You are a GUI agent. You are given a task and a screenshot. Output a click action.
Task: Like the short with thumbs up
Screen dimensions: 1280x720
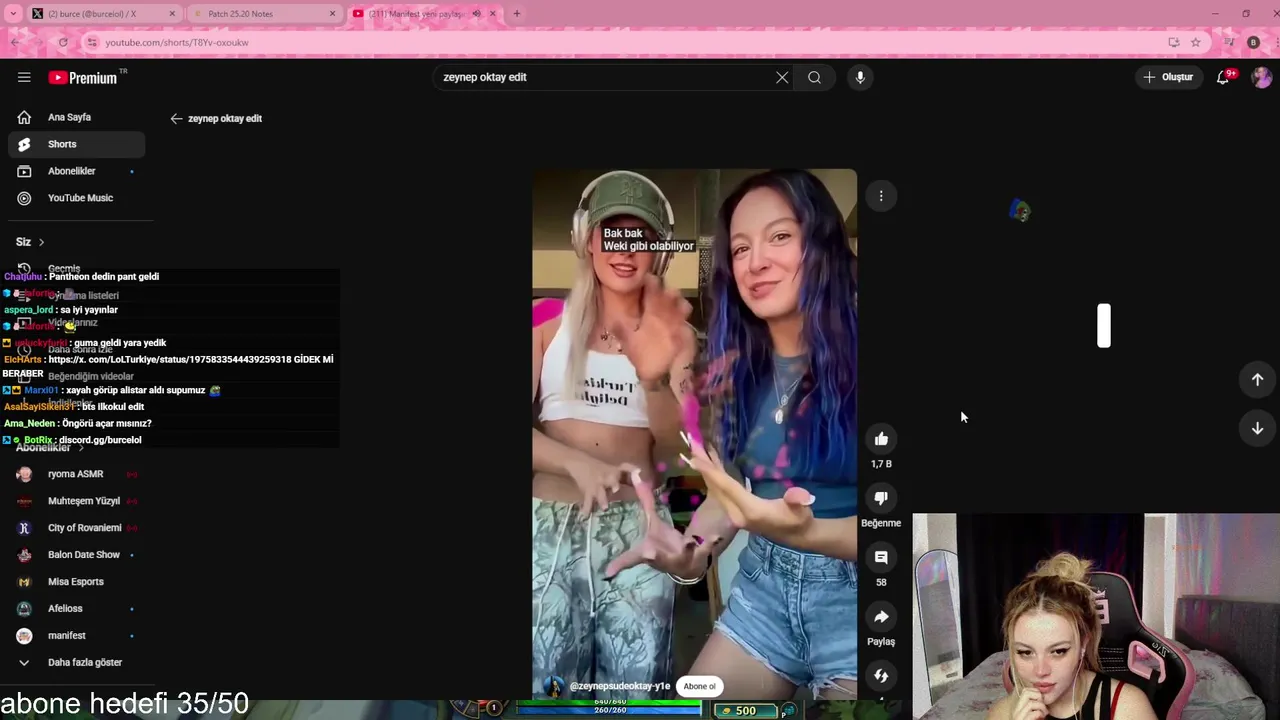(x=881, y=439)
